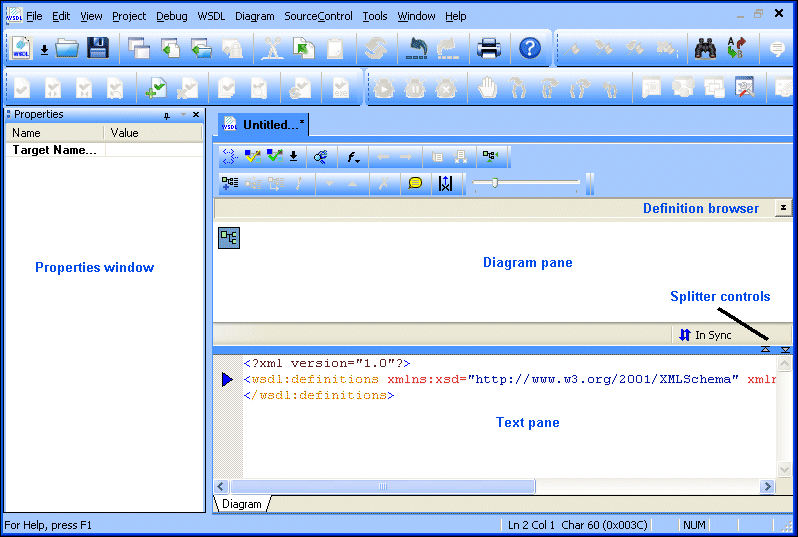Open the folder icon in toolbar
This screenshot has width=798, height=537.
pyautogui.click(x=67, y=48)
